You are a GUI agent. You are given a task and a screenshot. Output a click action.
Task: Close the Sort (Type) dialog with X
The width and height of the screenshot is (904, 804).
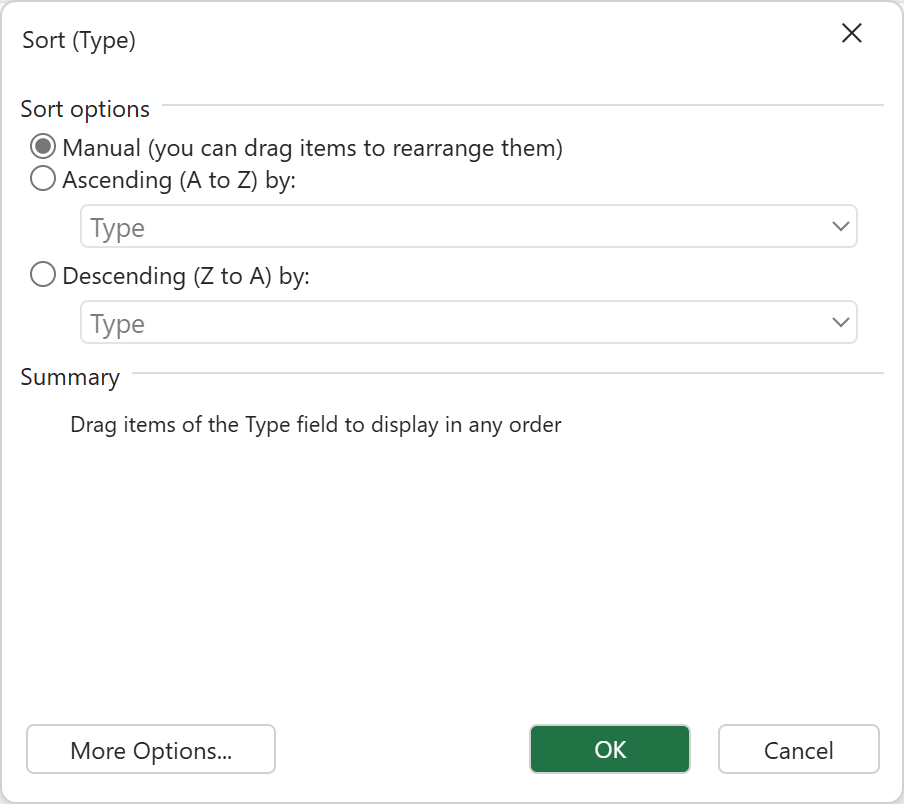pyautogui.click(x=851, y=33)
